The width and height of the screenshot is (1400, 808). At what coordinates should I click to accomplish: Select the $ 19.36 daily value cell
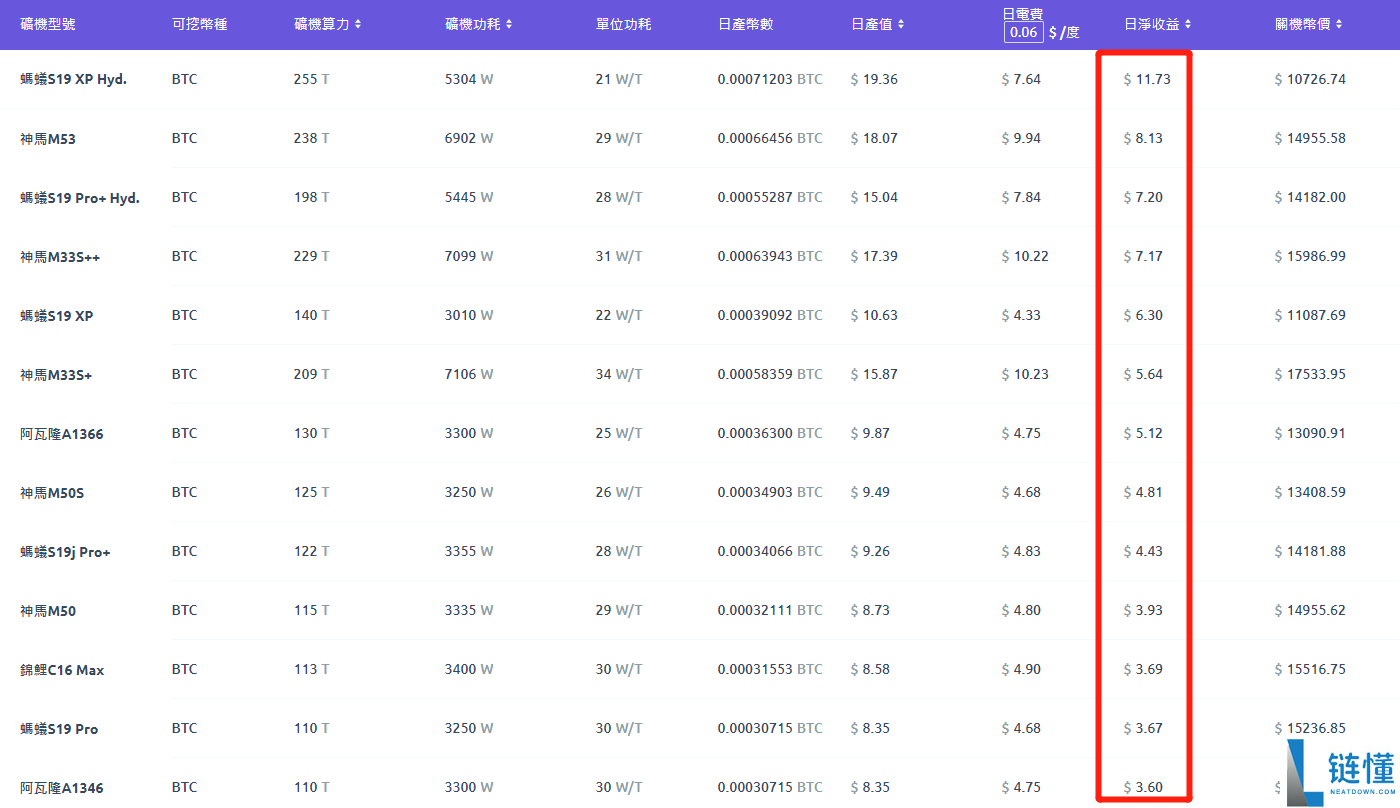(874, 79)
